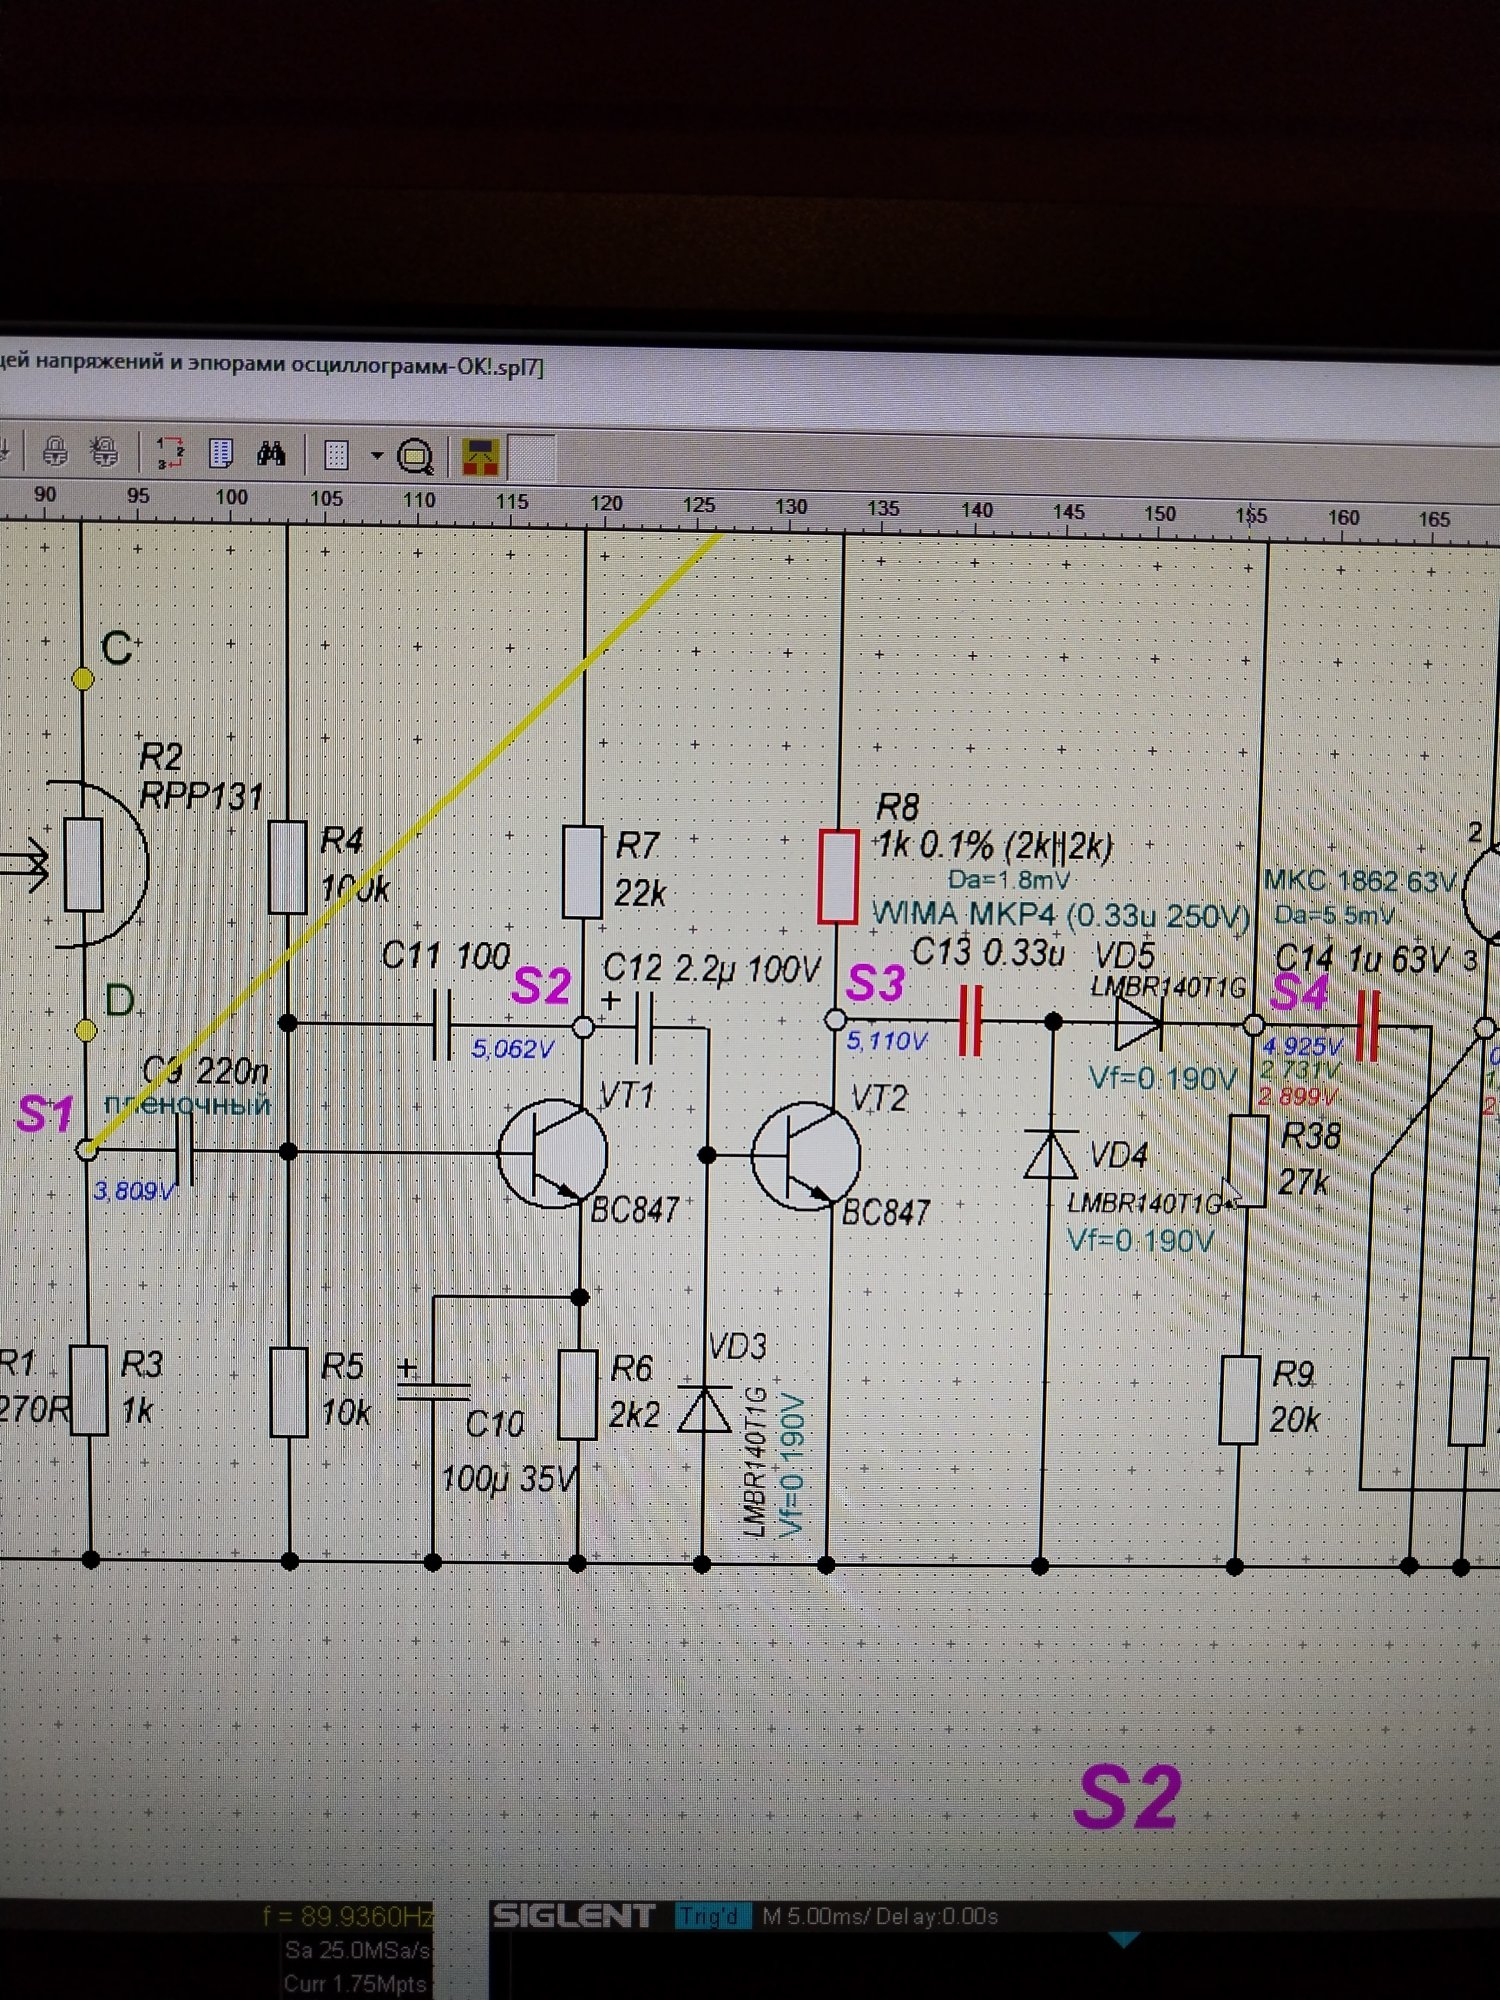Viewport: 1500px width, 2000px height.
Task: Select the C12 polarized capacitor symbol
Action: pyautogui.click(x=644, y=1027)
